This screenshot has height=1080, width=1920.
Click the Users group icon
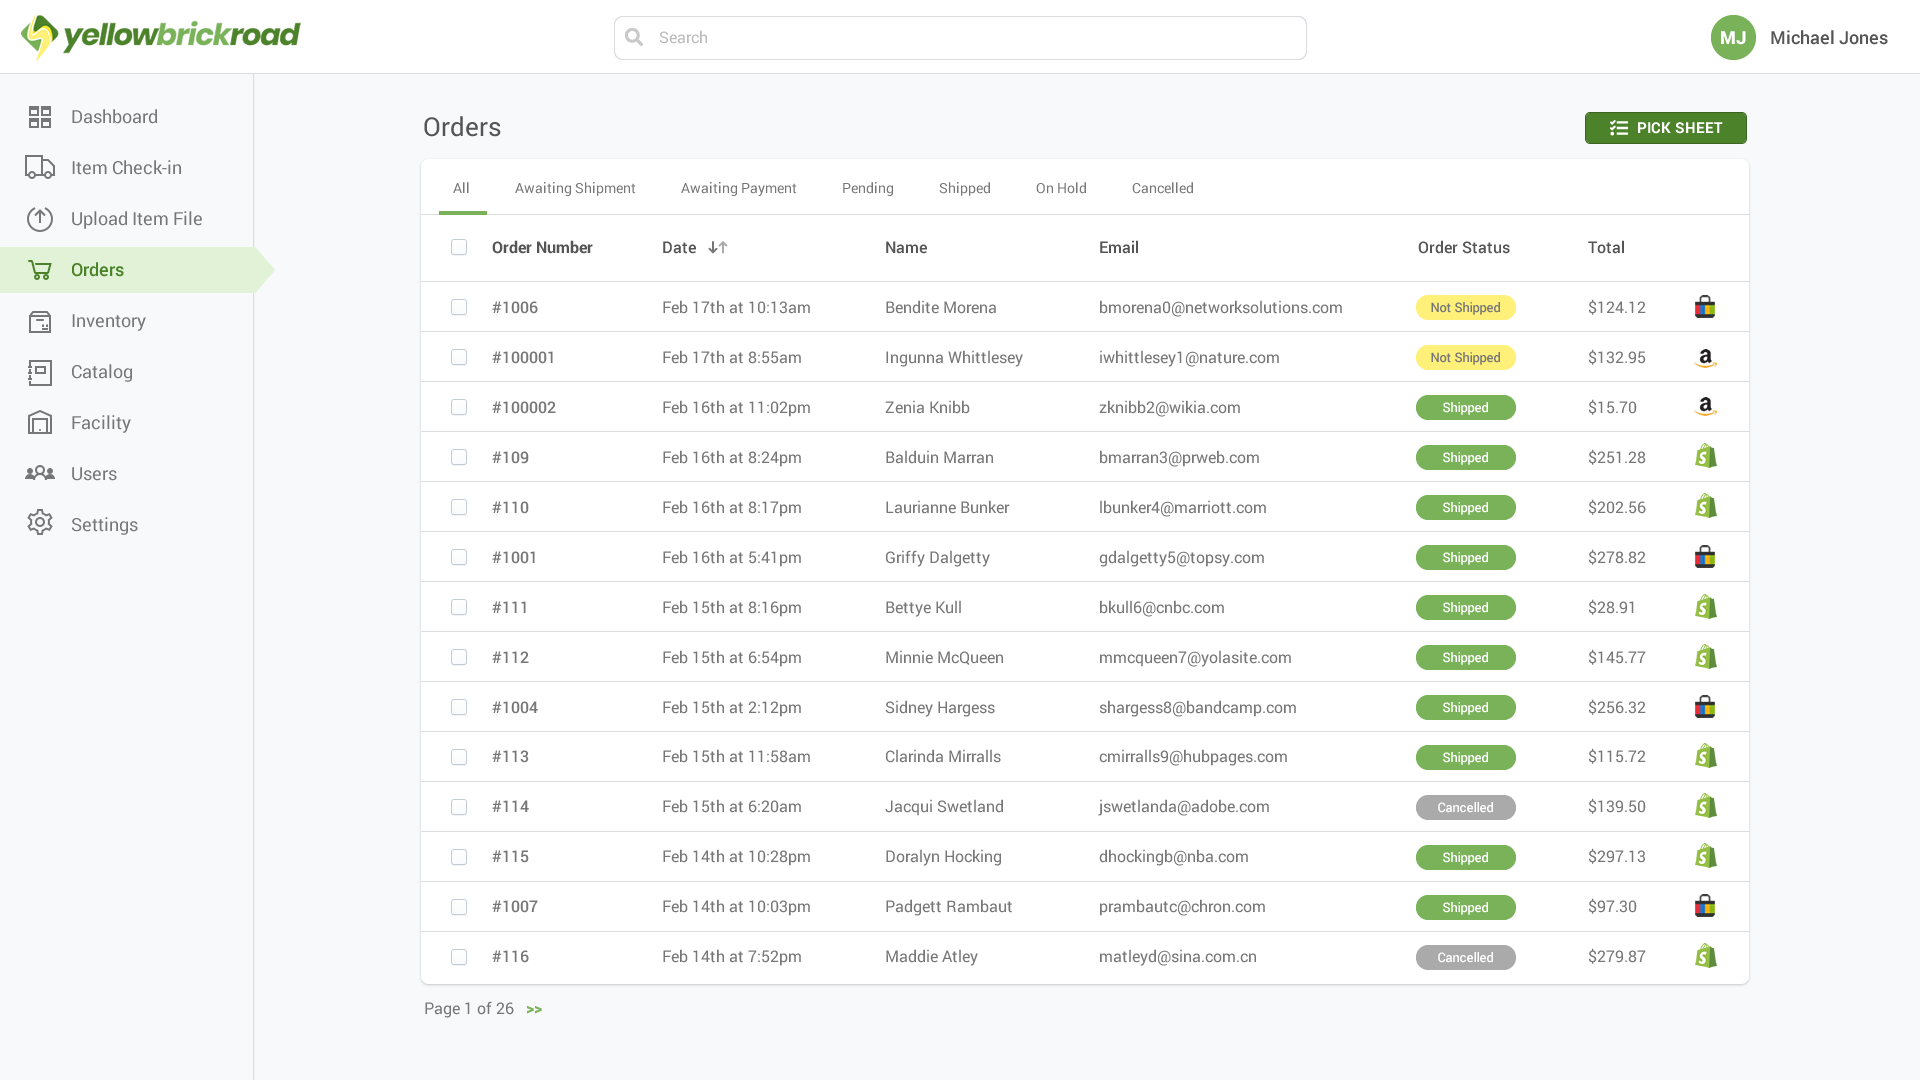(40, 474)
